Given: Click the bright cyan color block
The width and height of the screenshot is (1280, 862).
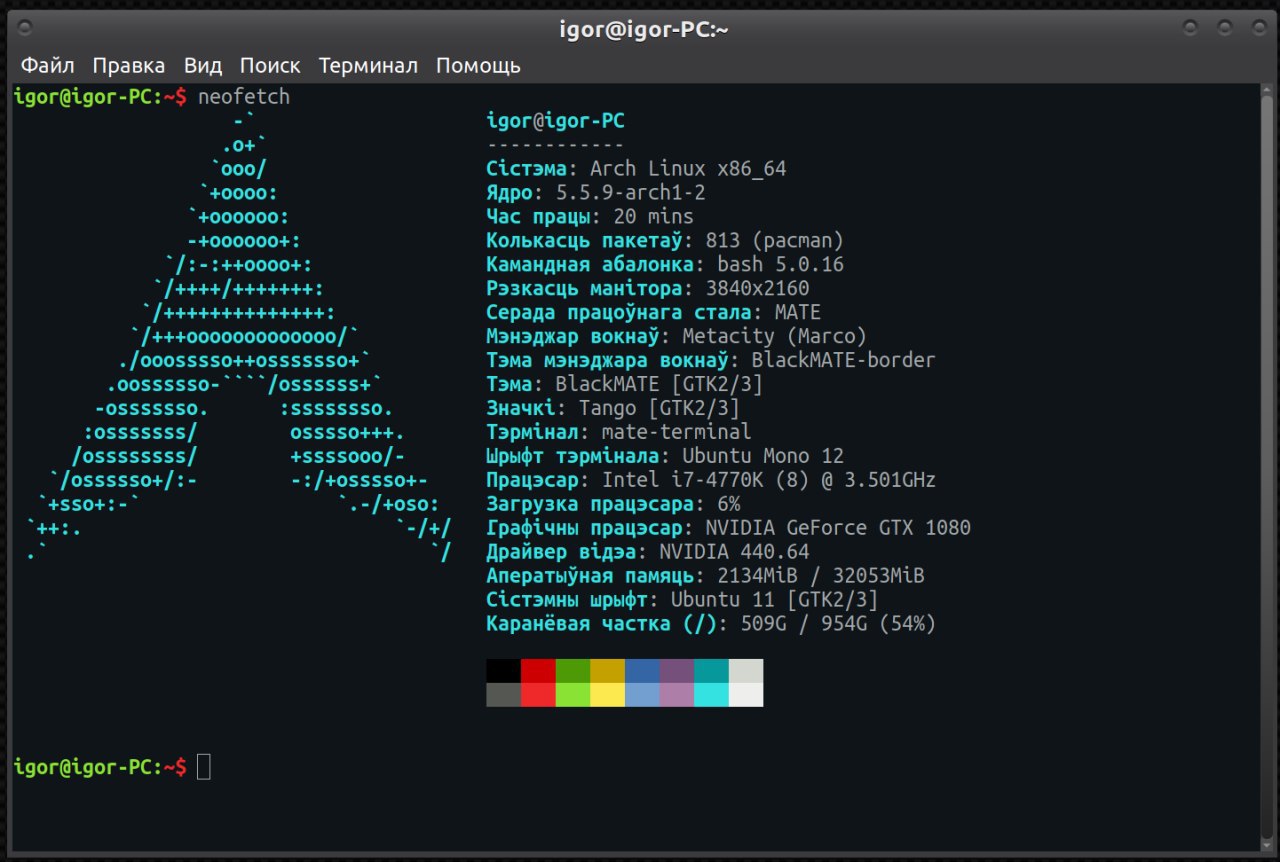Looking at the screenshot, I should [711, 695].
